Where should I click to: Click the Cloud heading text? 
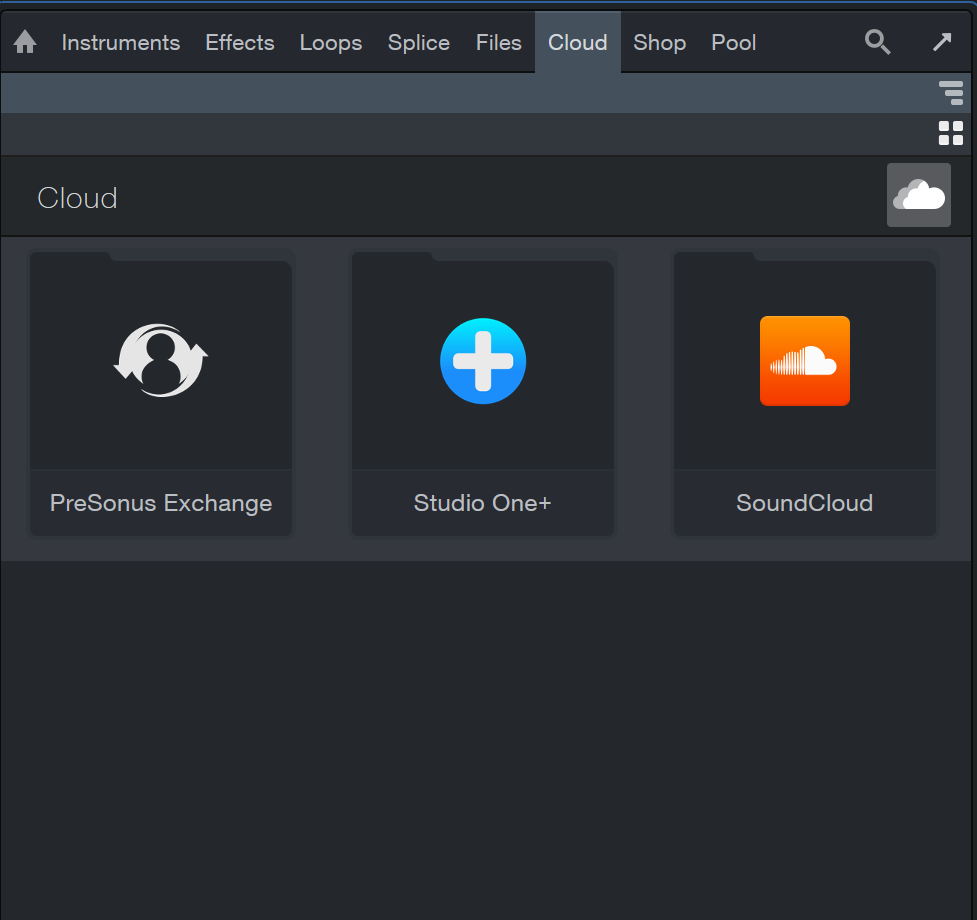tap(77, 198)
